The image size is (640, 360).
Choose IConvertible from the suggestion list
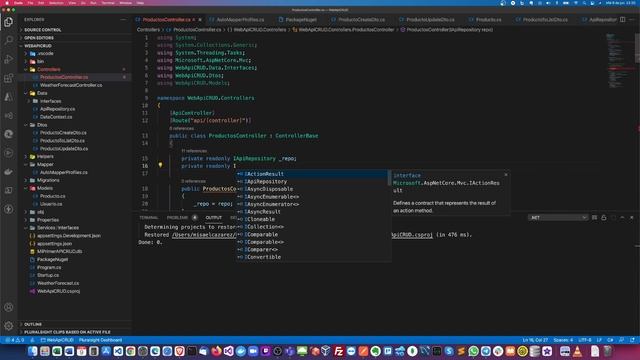pyautogui.click(x=312, y=257)
